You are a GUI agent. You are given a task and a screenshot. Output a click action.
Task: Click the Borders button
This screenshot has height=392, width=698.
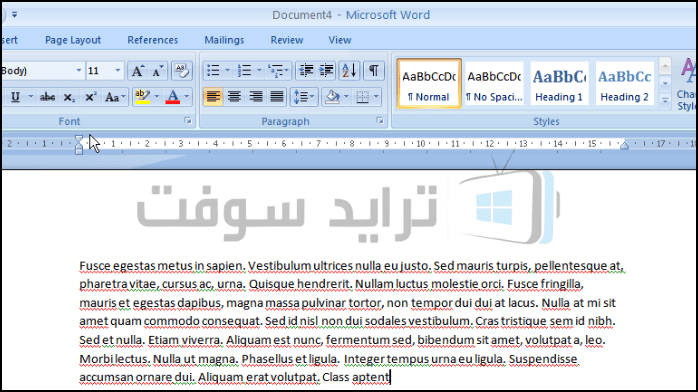point(363,97)
